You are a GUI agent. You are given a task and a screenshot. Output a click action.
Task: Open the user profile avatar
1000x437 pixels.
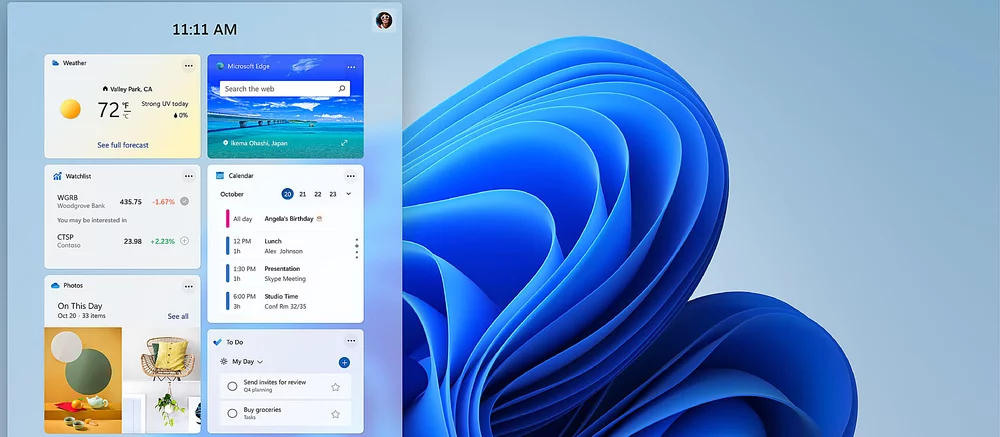coord(384,21)
